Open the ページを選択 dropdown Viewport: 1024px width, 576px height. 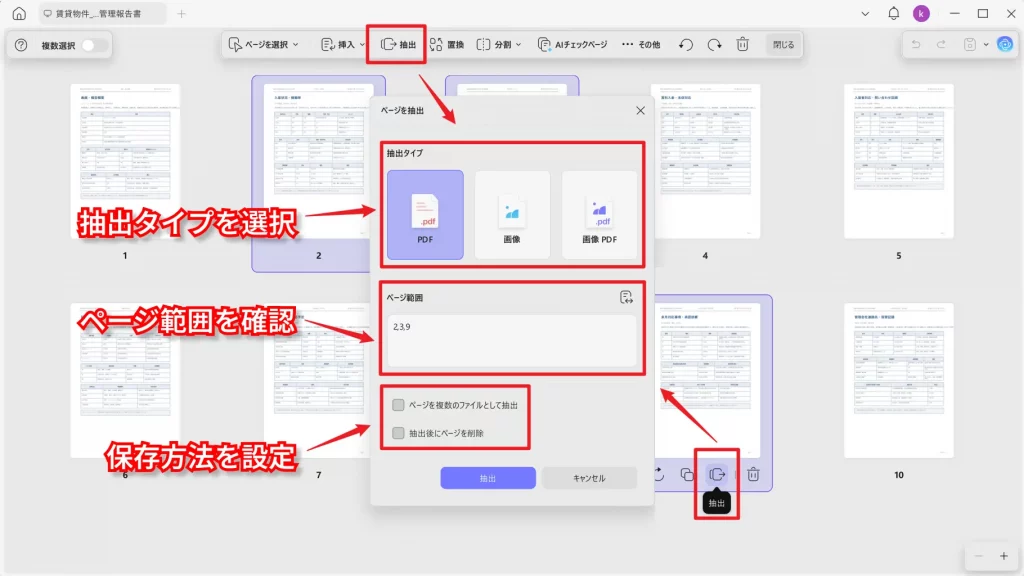coord(264,44)
